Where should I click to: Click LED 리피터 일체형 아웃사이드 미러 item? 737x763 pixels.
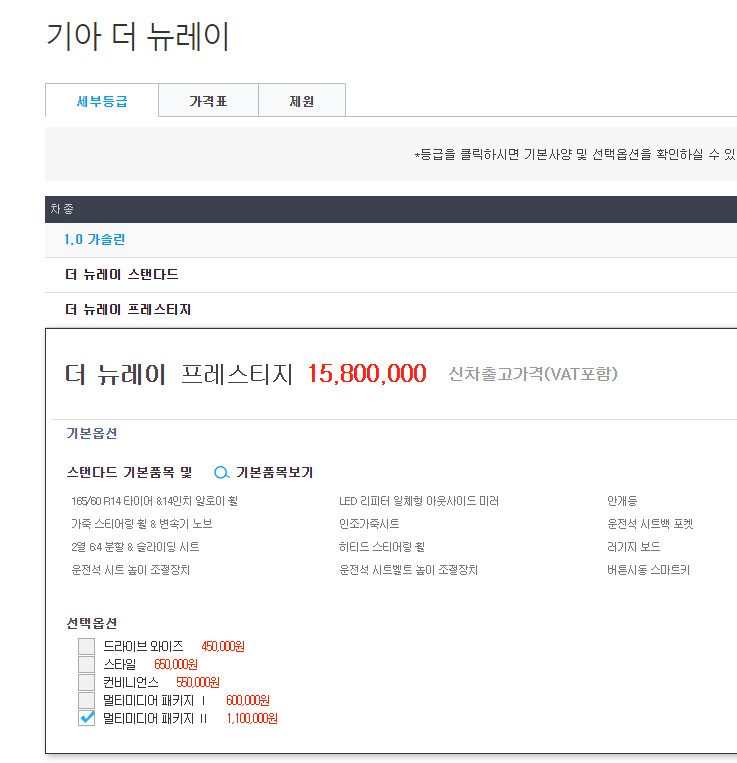coord(419,501)
